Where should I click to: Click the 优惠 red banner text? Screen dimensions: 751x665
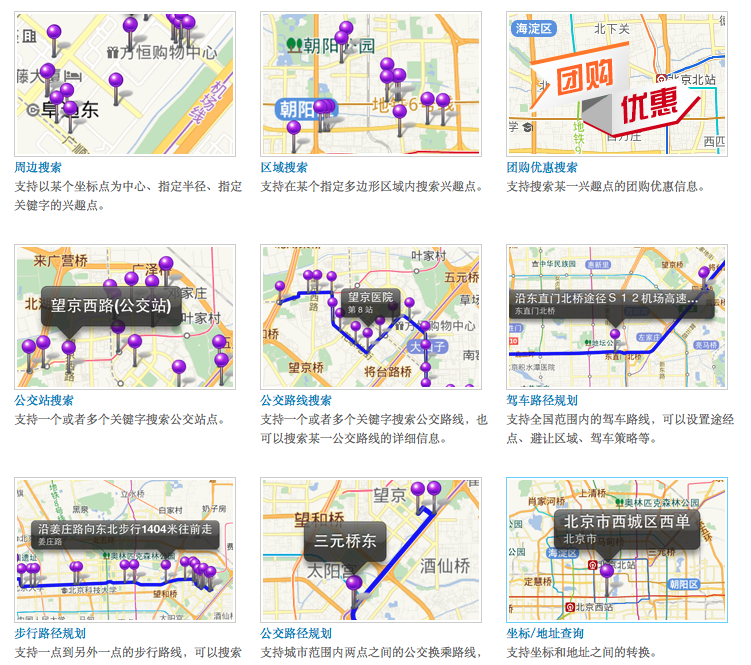[650, 105]
